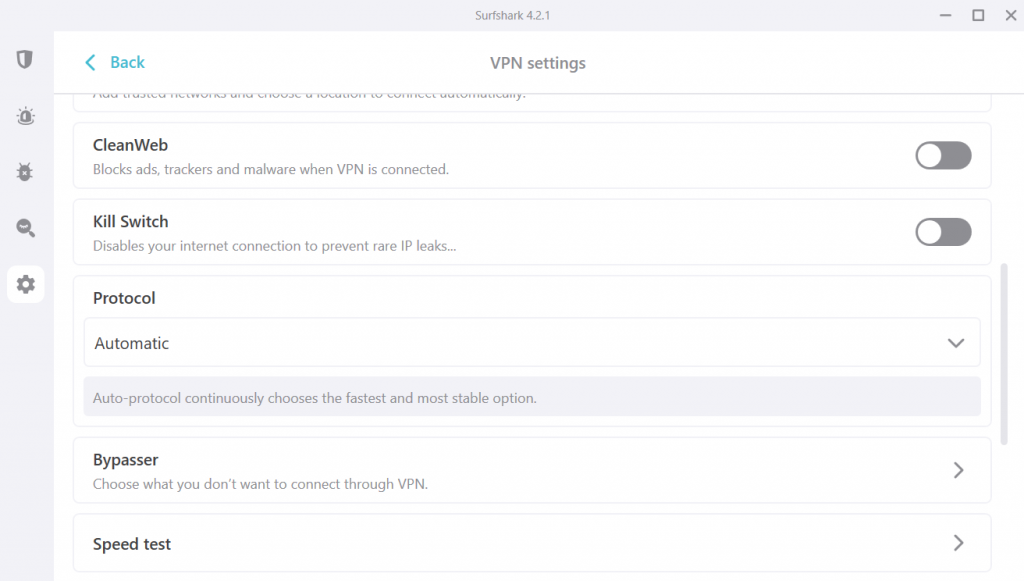Expand the Protocol dropdown chevron
The height and width of the screenshot is (581, 1024).
[x=957, y=342]
